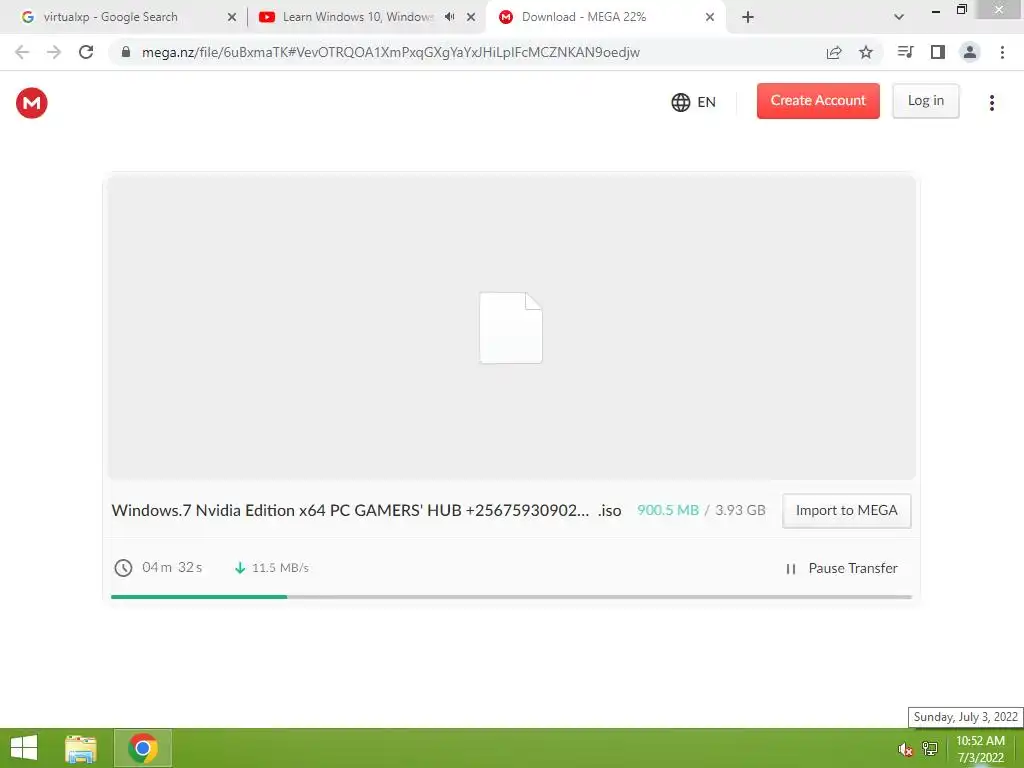Click the Import to MEGA button
The image size is (1024, 768).
click(846, 510)
